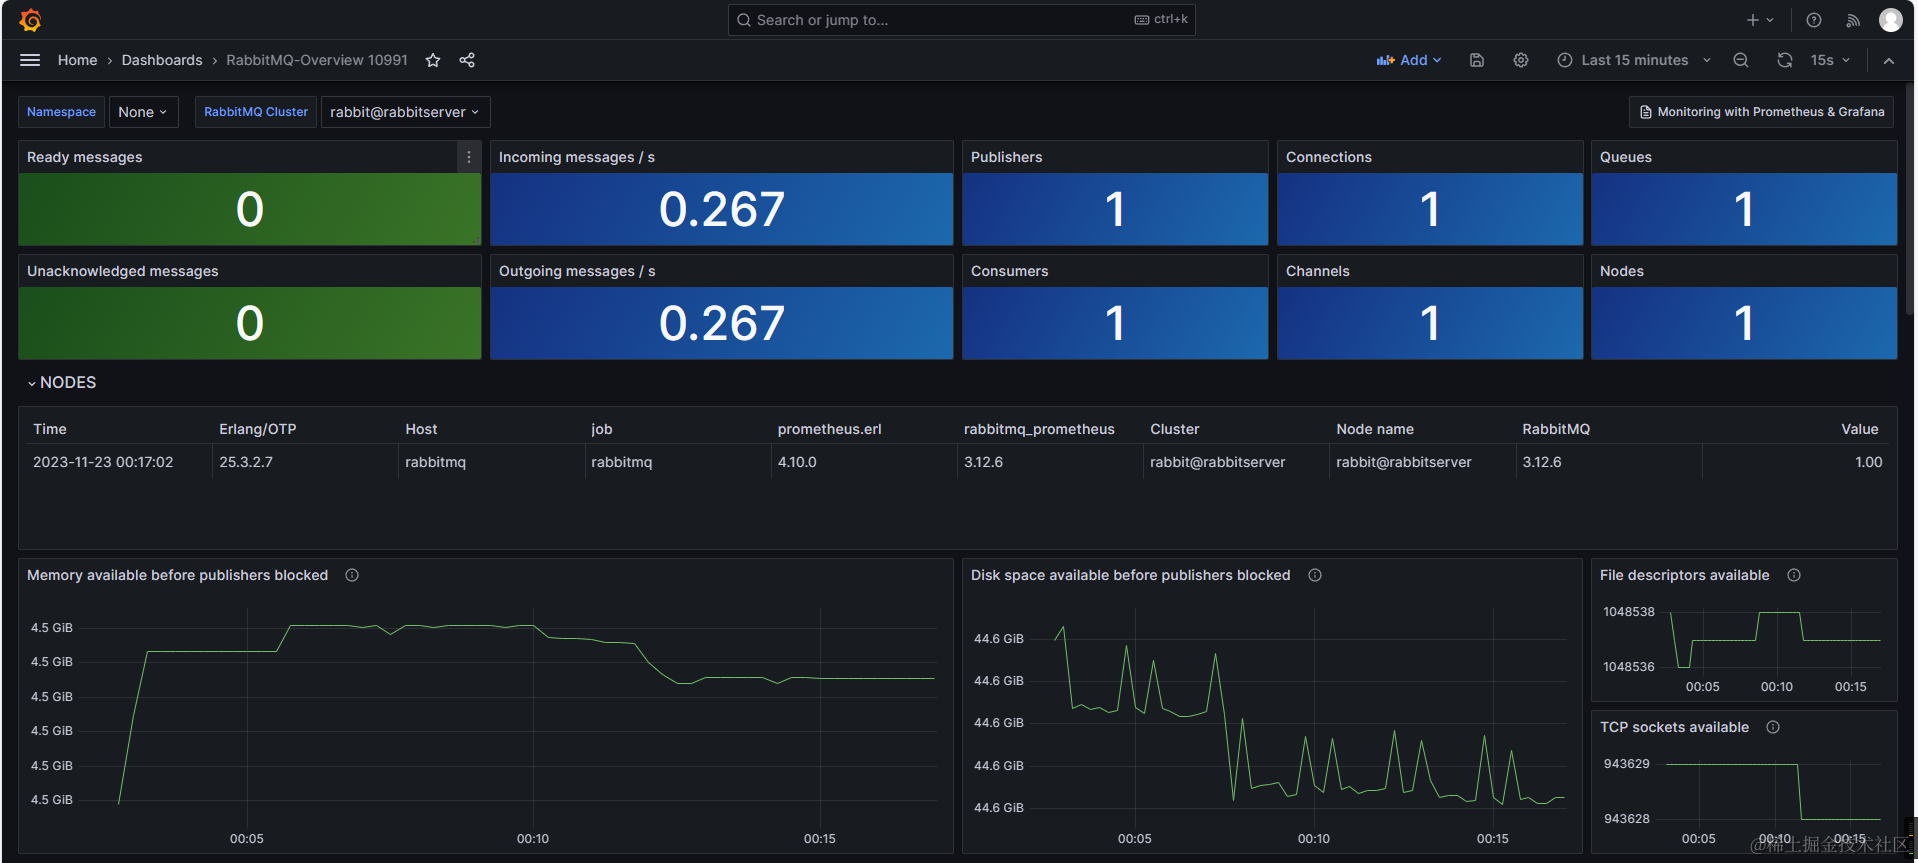This screenshot has width=1918, height=863.
Task: Show info for TCP sockets available panel
Action: [x=1773, y=727]
